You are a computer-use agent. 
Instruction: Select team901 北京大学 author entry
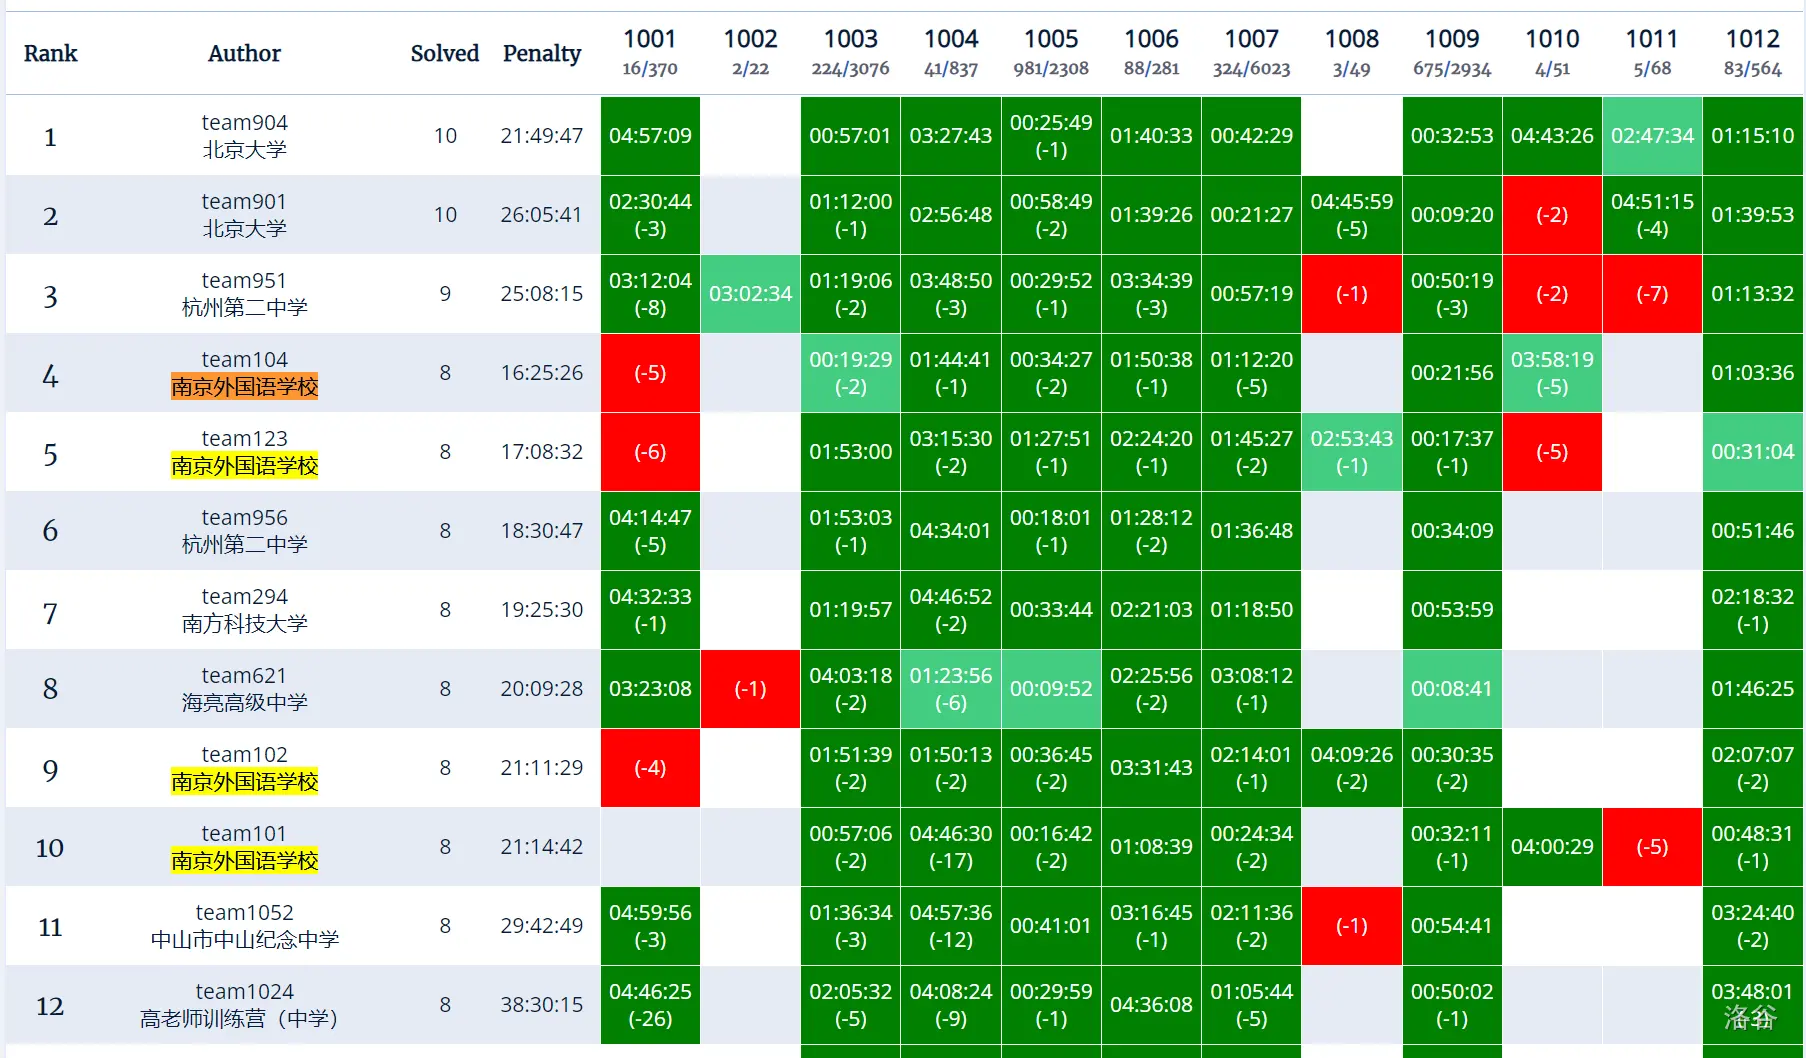(x=244, y=215)
